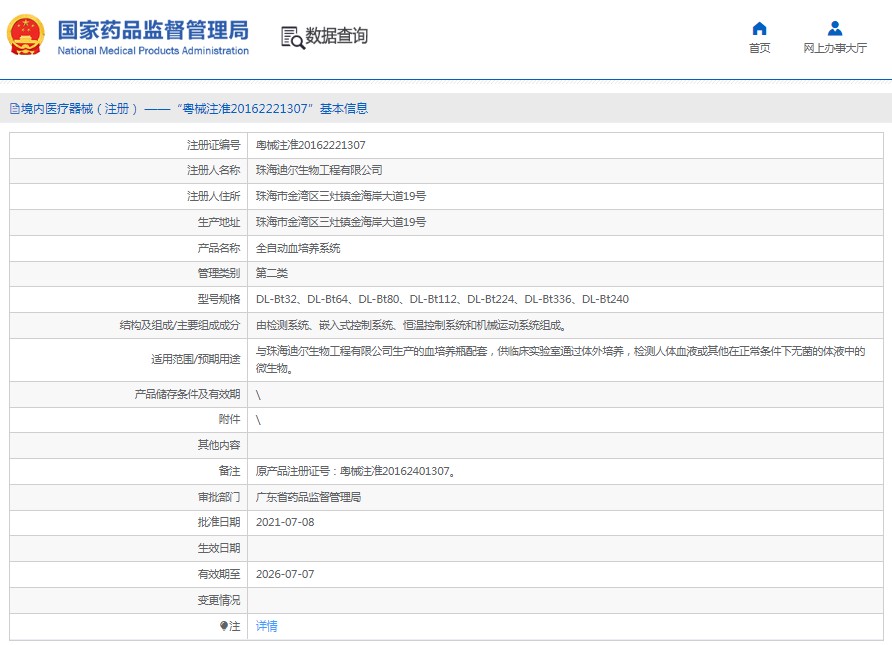The height and width of the screenshot is (645, 892).
Task: Click the 适用范围 intended use description
Action: pyautogui.click(x=560, y=359)
